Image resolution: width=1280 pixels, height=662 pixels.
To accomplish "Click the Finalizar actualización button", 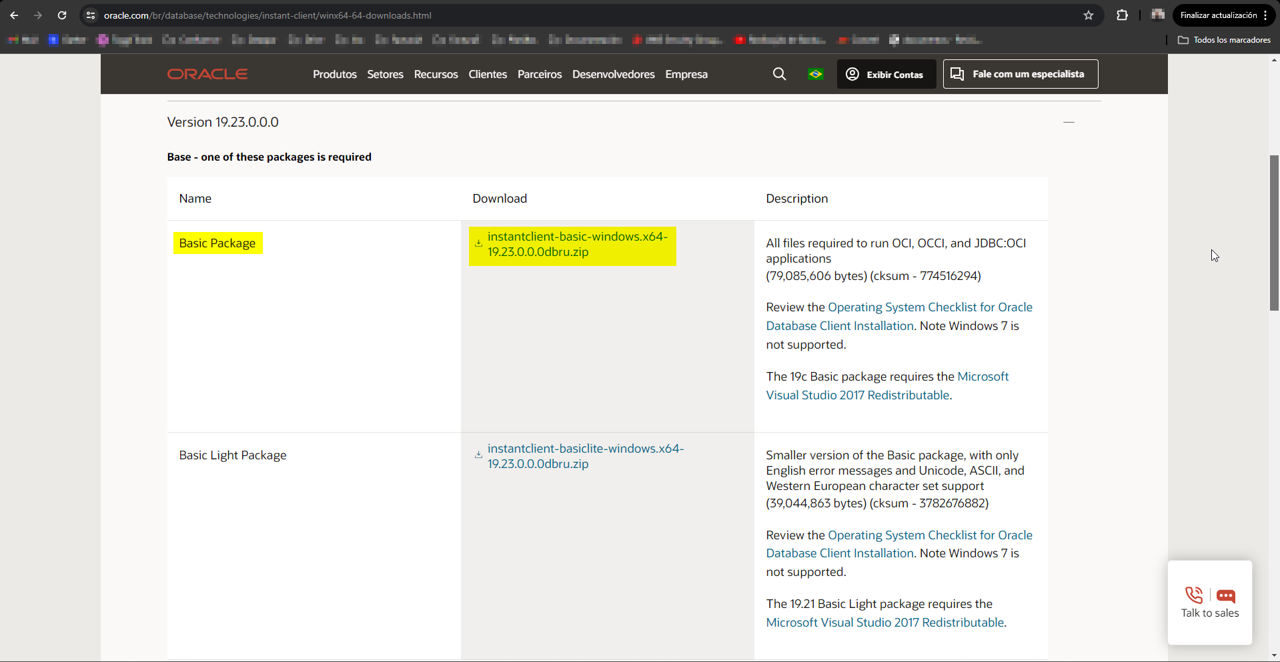I will pos(1218,15).
